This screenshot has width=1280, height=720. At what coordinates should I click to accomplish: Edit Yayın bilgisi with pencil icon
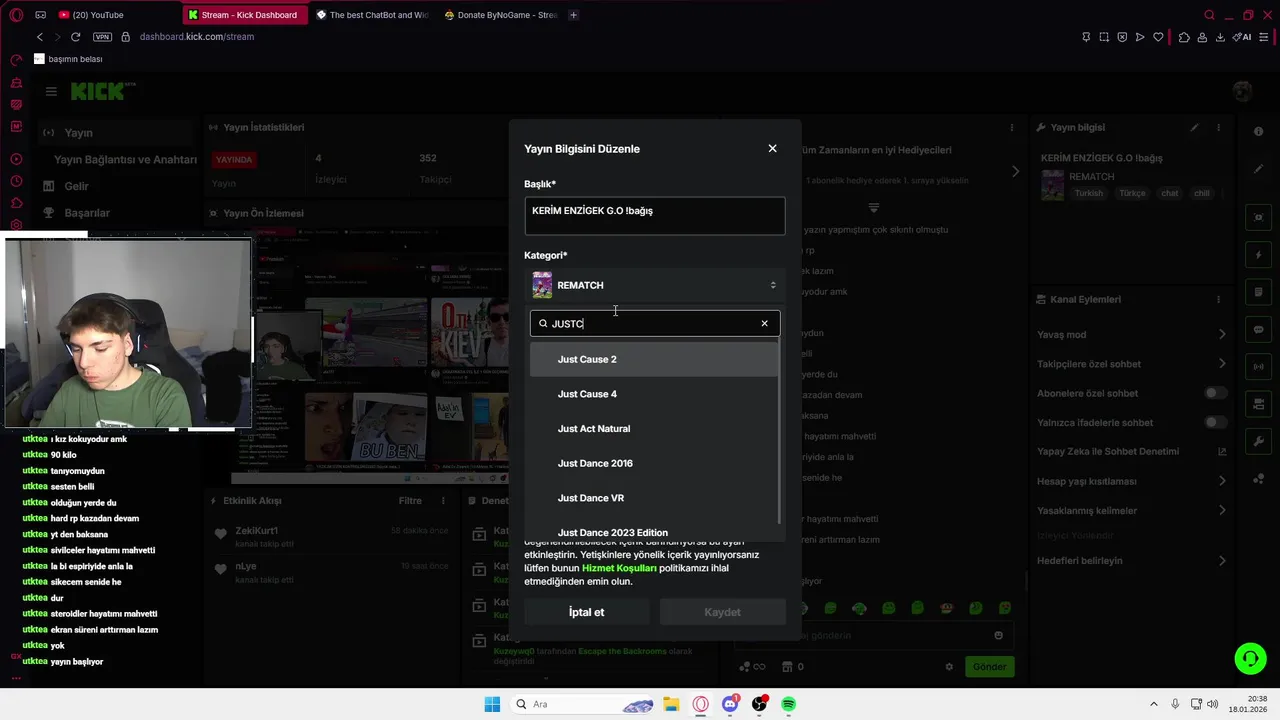pos(1194,127)
